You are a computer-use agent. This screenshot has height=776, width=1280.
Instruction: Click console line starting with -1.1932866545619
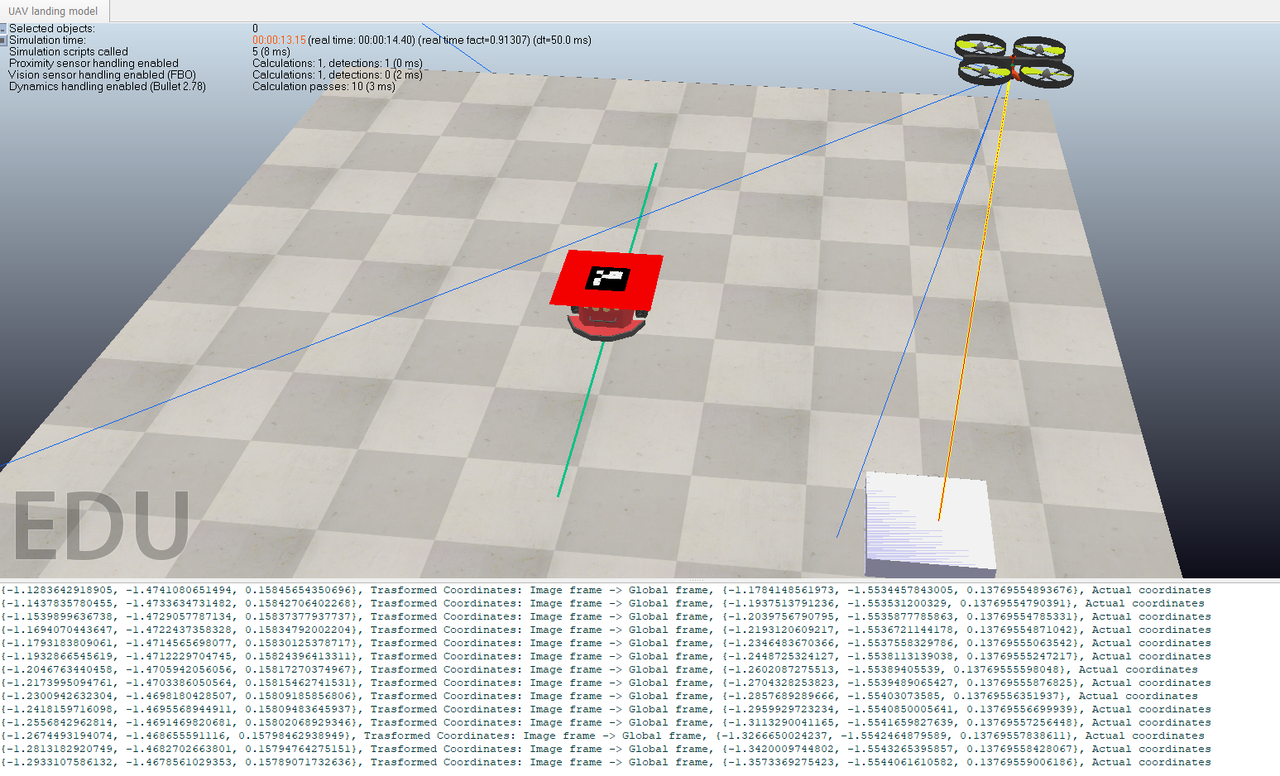606,656
